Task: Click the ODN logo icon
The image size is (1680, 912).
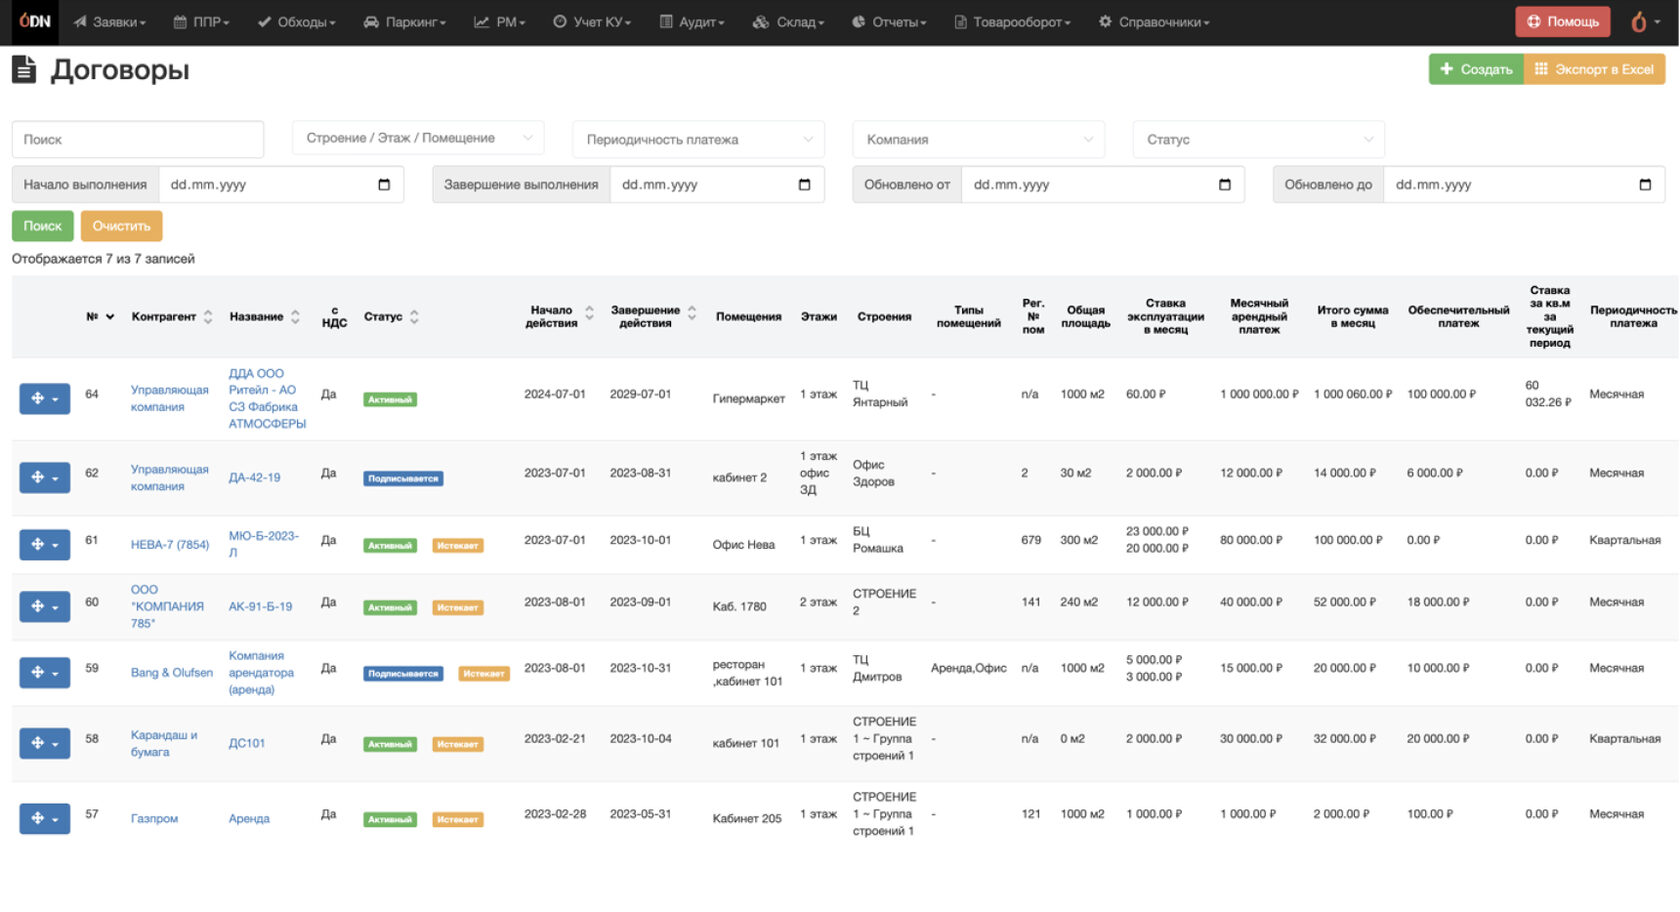Action: pos(35,21)
